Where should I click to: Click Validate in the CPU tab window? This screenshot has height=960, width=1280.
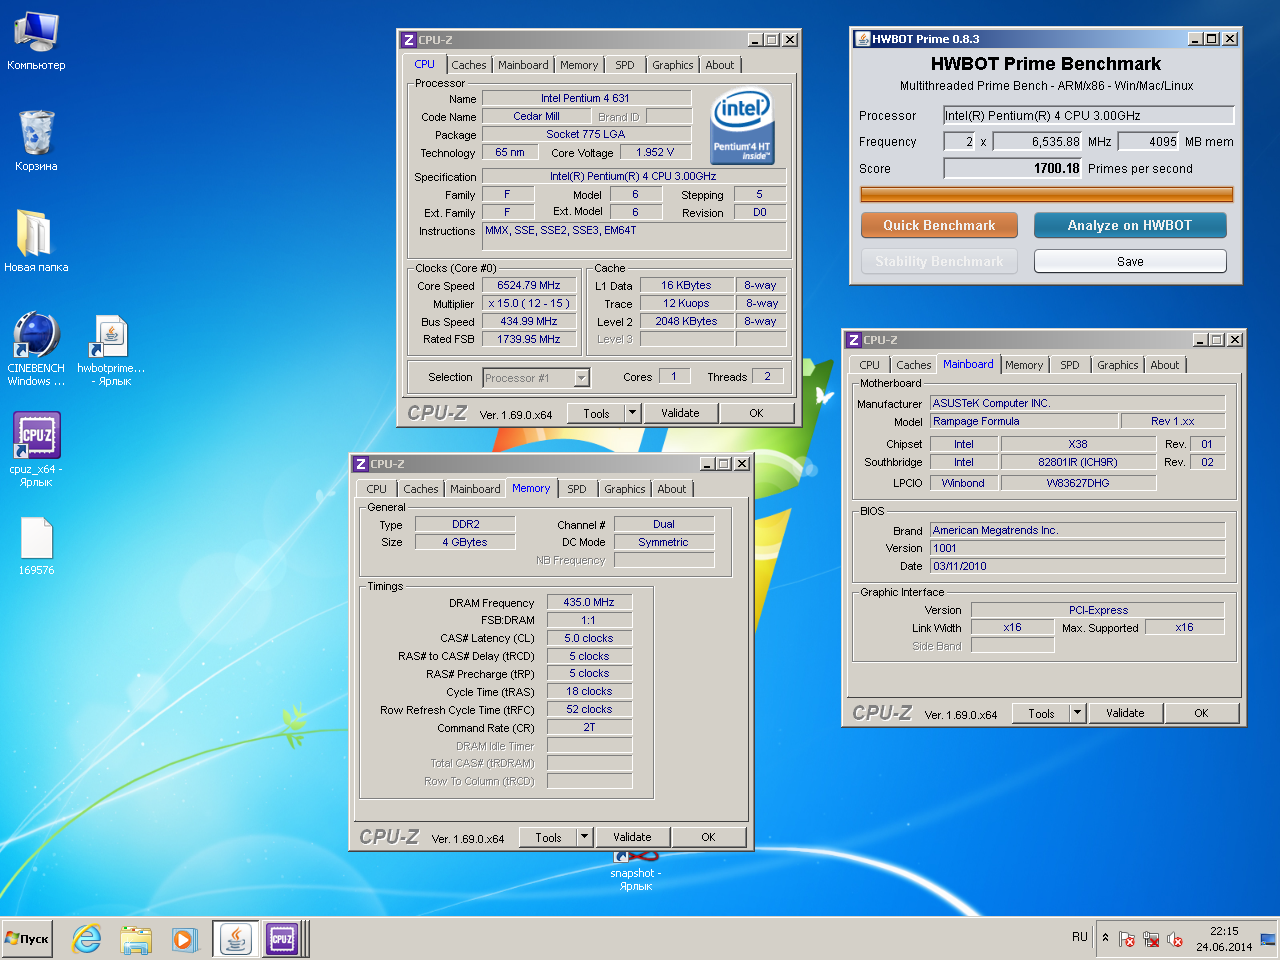coord(680,413)
